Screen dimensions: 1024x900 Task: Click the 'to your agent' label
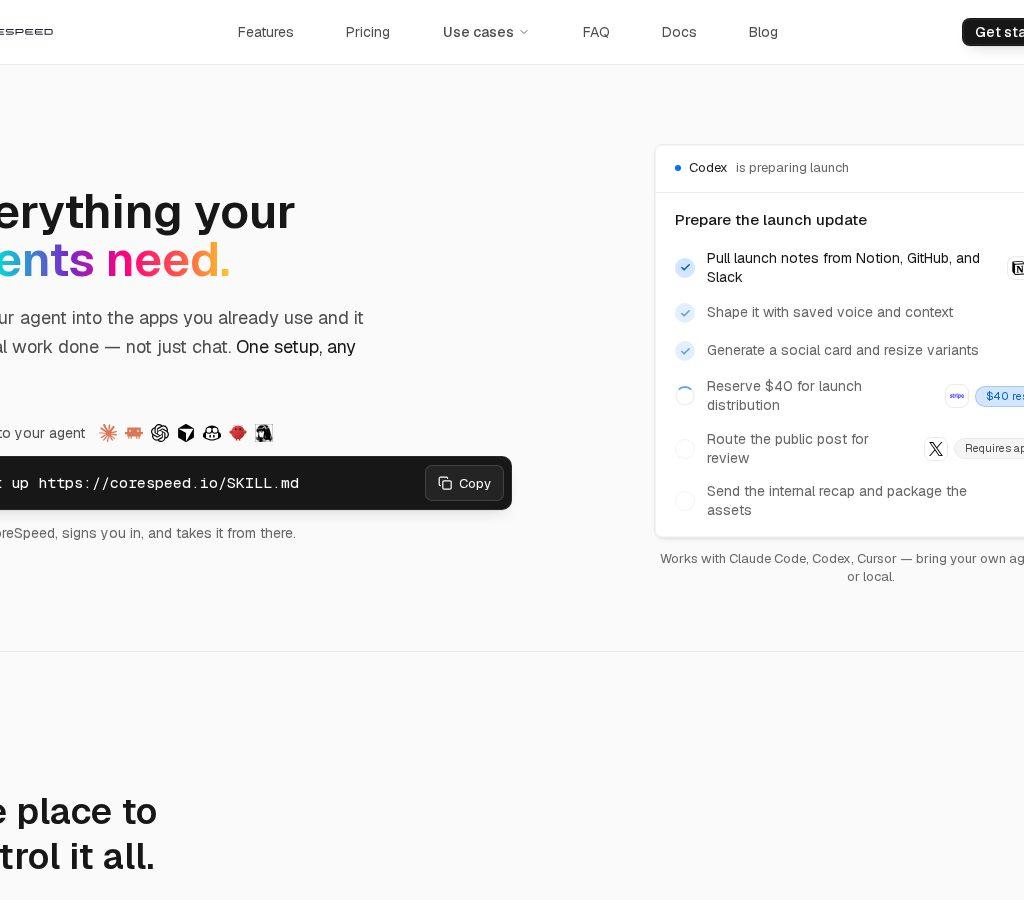tap(42, 433)
